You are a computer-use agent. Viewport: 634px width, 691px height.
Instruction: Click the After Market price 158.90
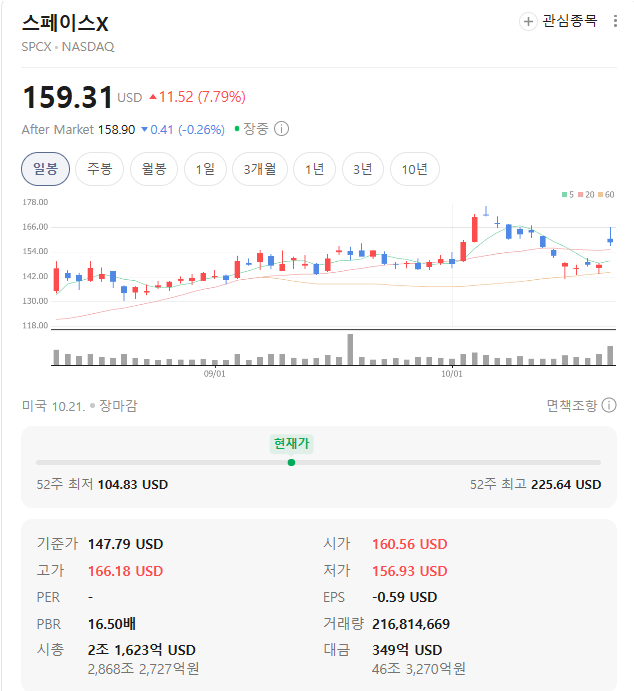[116, 130]
